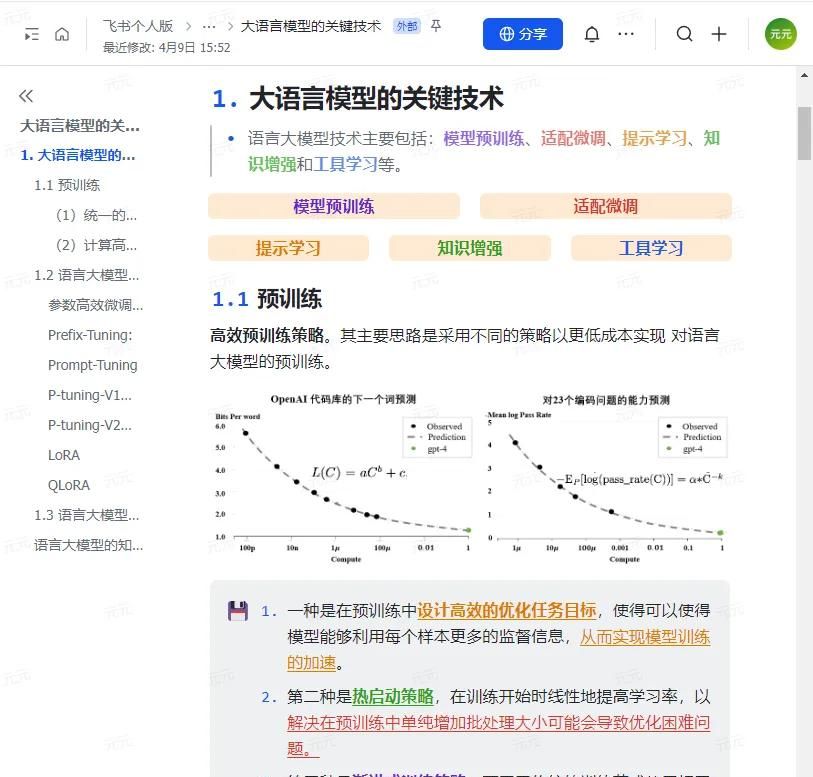This screenshot has width=813, height=777.
Task: Click the sidebar navigation icon top-left
Action: click(x=30, y=33)
